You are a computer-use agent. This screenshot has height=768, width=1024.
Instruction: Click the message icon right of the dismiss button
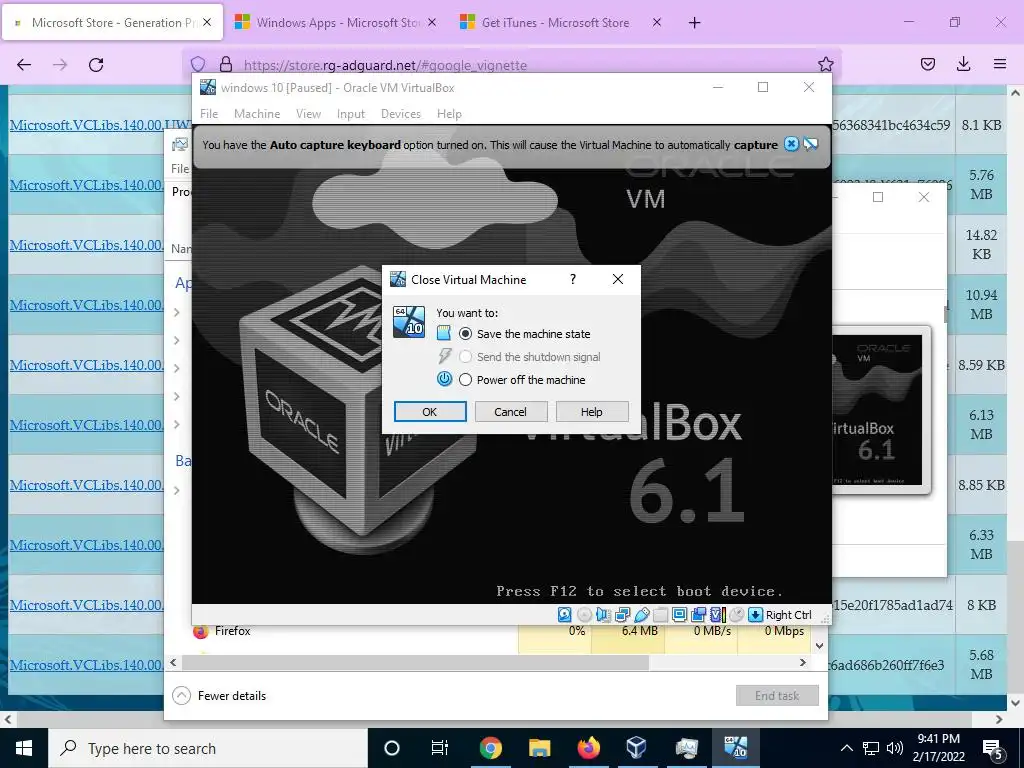810,144
